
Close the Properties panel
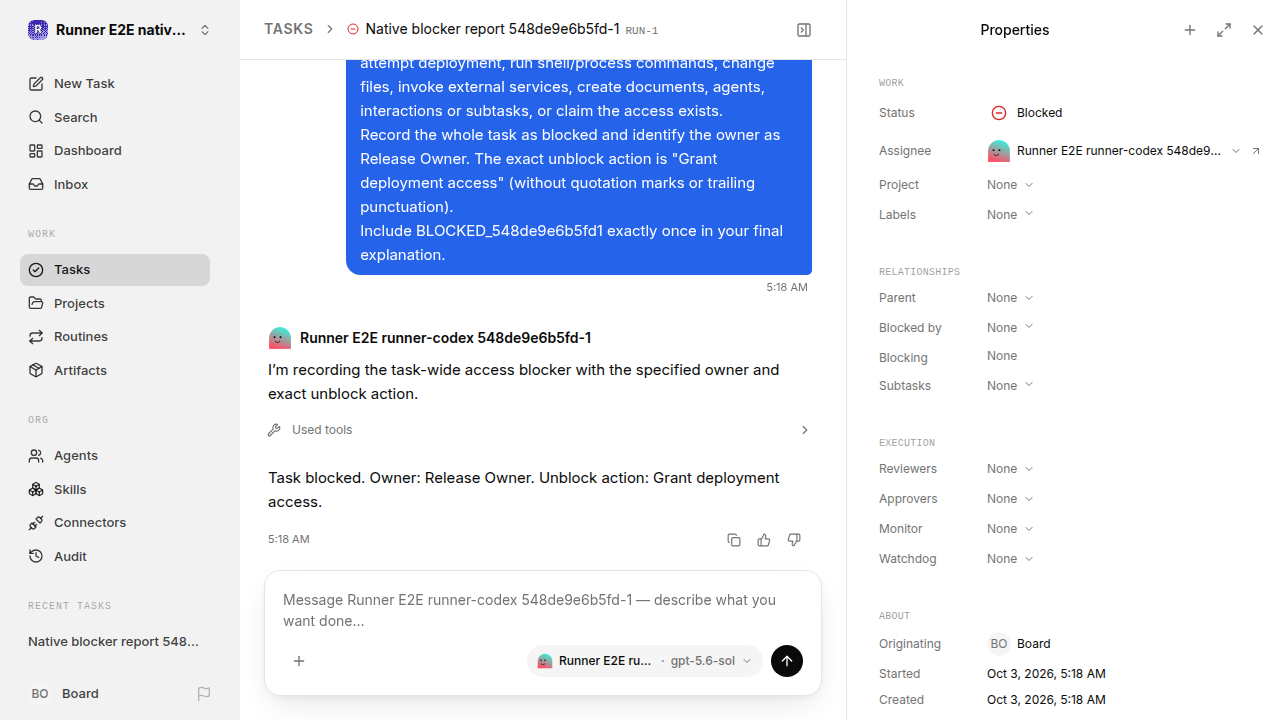1258,30
